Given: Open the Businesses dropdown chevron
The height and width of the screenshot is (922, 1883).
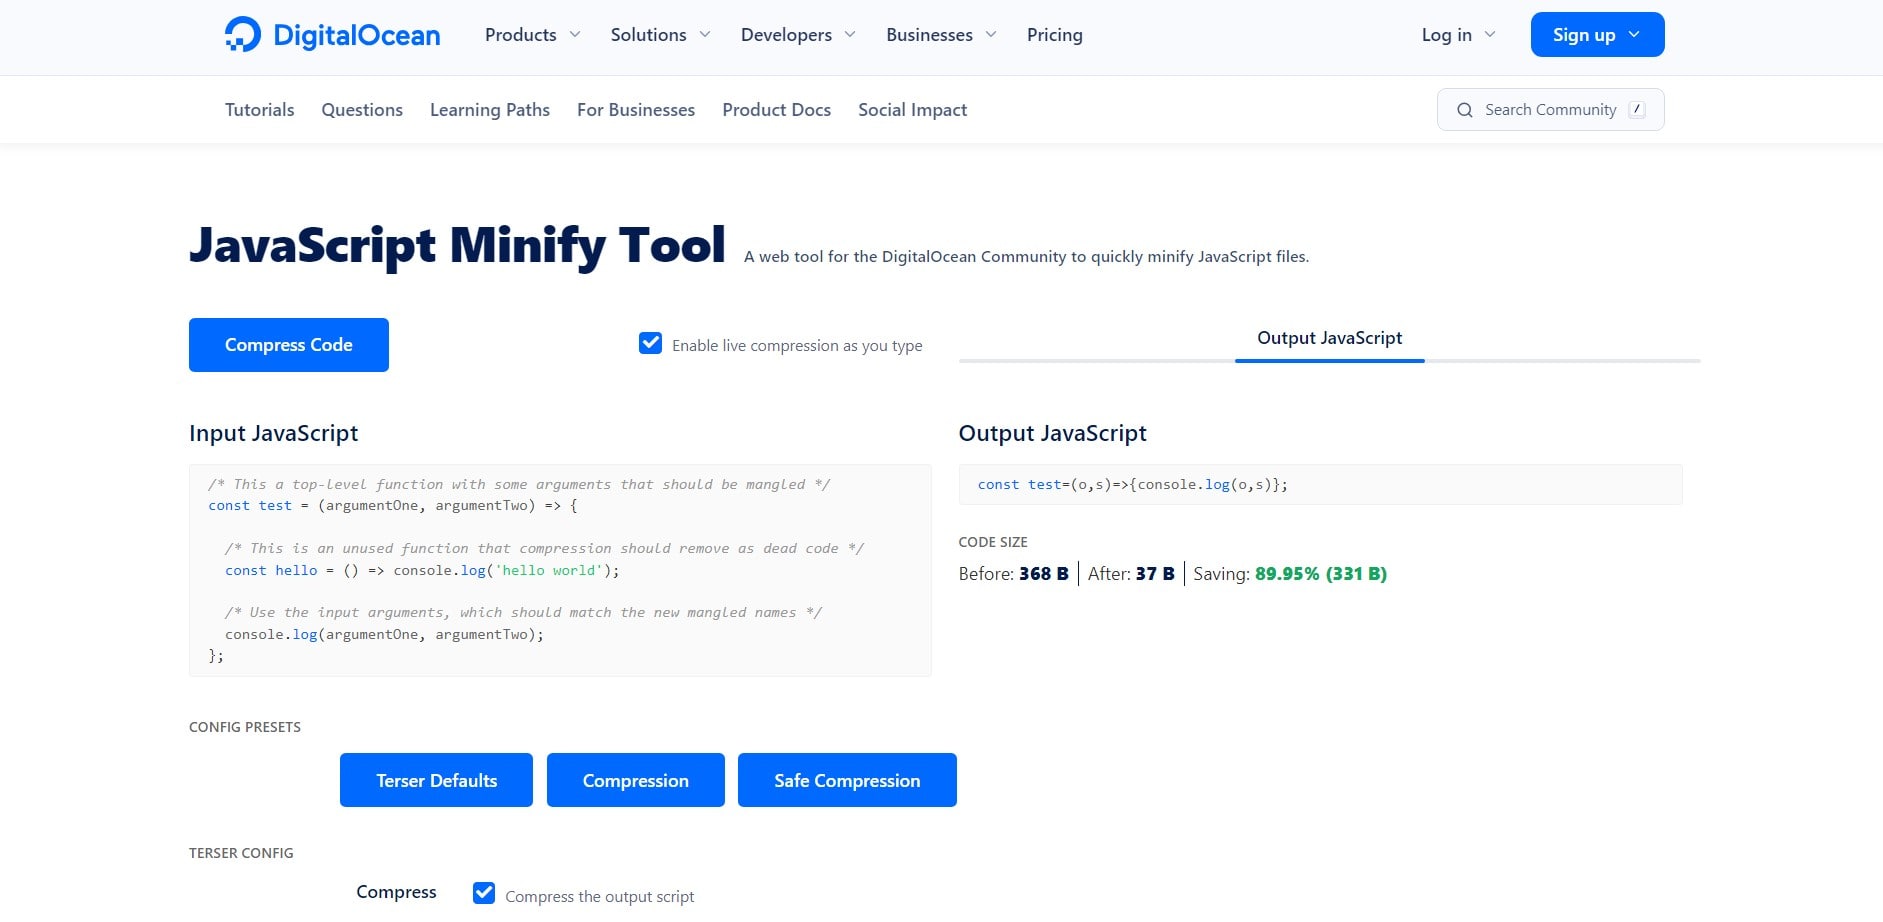Looking at the screenshot, I should tap(991, 34).
